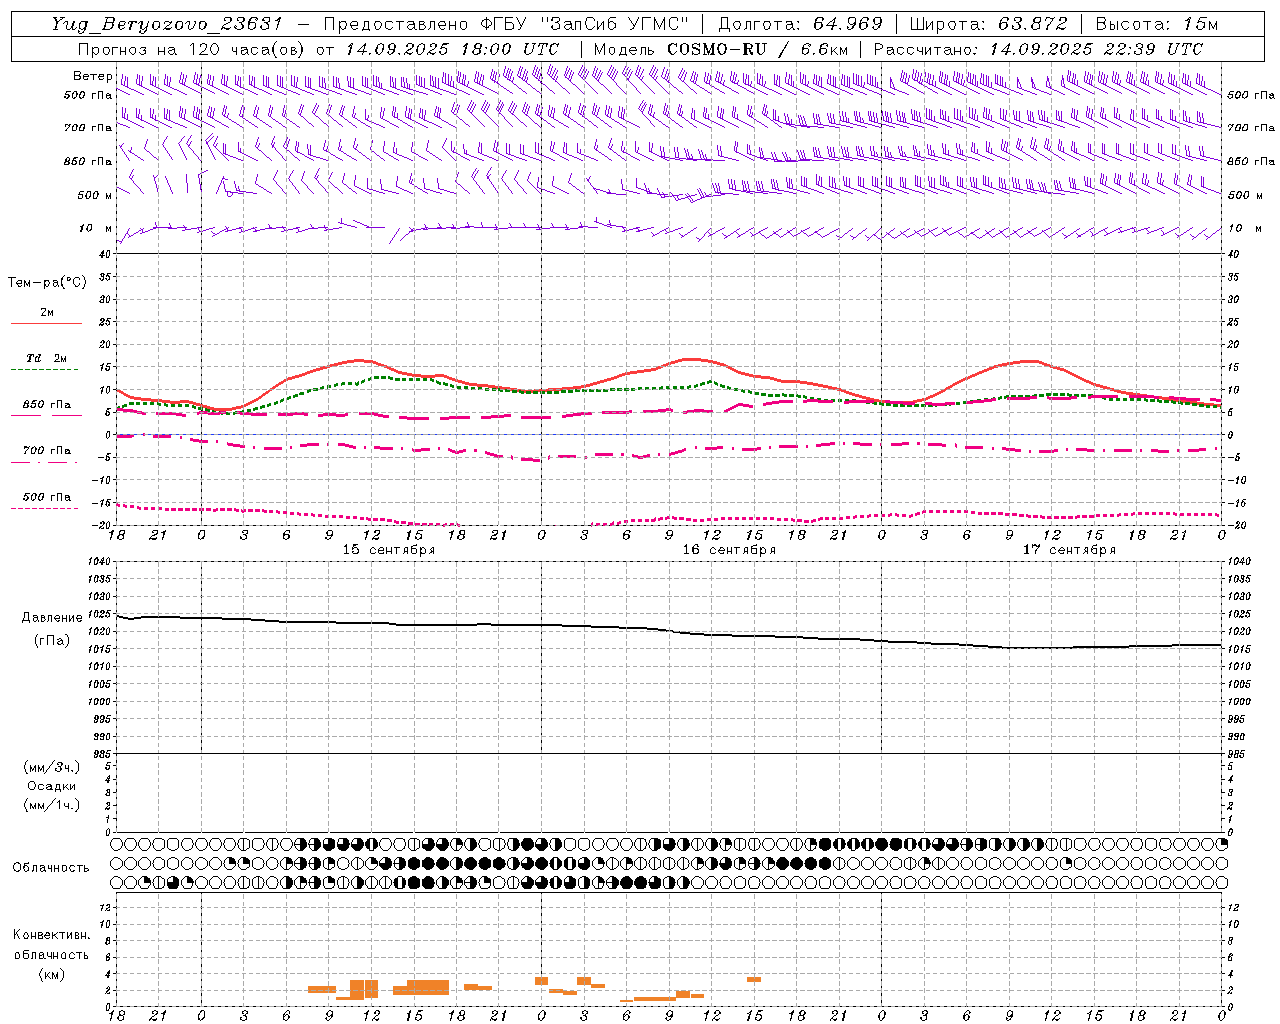Select 'Прогноз на 120 часа(ов)' forecast start text

[192, 49]
